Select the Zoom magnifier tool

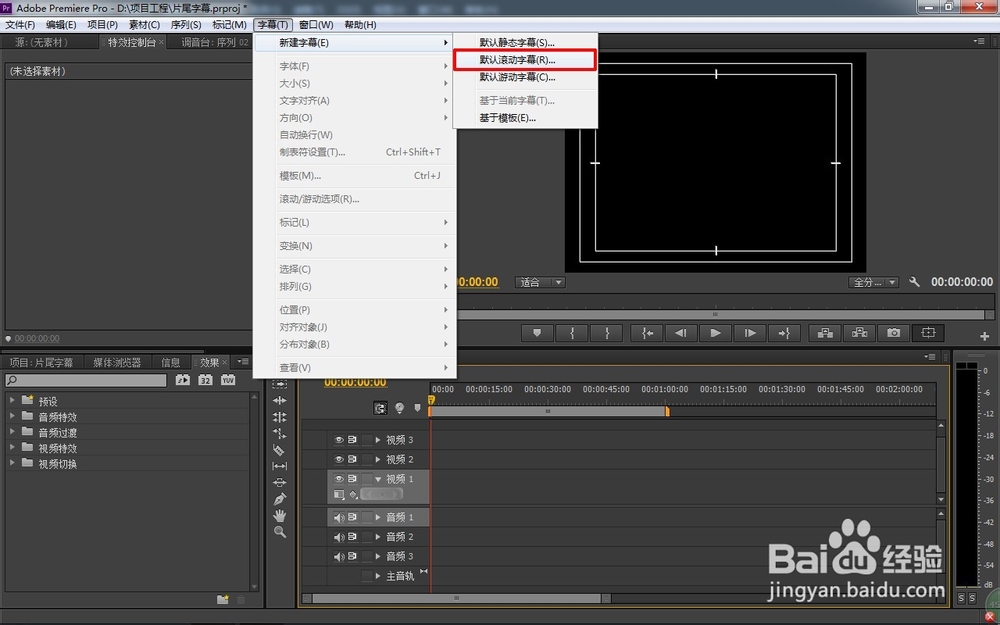pos(279,532)
